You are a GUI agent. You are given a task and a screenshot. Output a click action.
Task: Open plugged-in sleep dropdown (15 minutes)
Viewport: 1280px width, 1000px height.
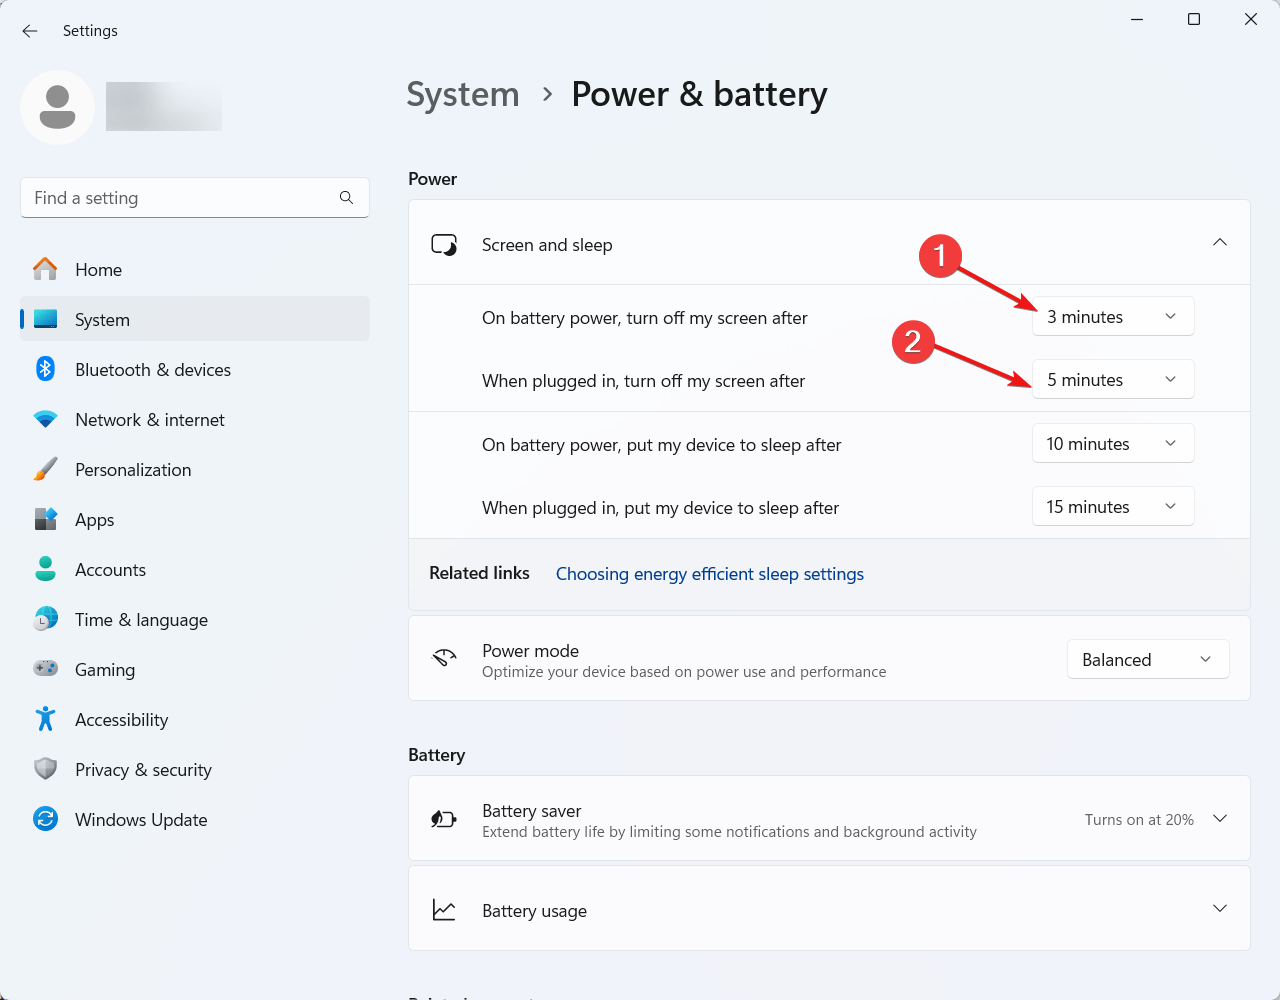pos(1113,507)
